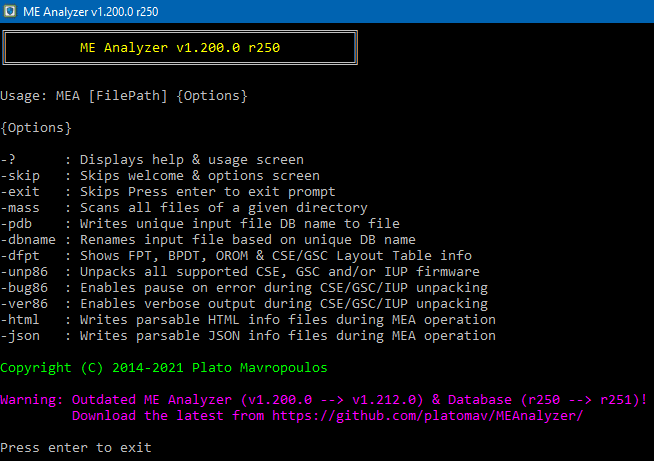Click the ME Analyzer title bar icon
This screenshot has height=461, width=654.
click(x=10, y=11)
